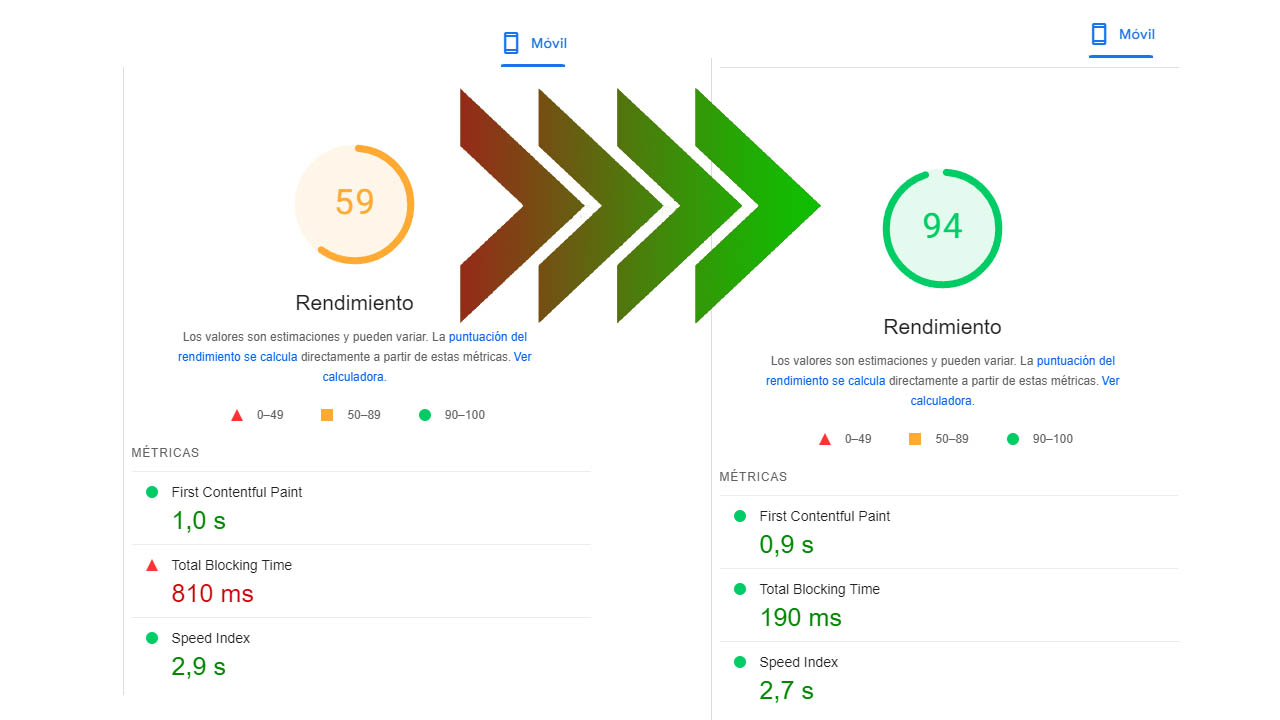Click the green dot next to 0,9 s First Contentful Paint
Viewport: 1280px width, 720px height.
pos(740,516)
